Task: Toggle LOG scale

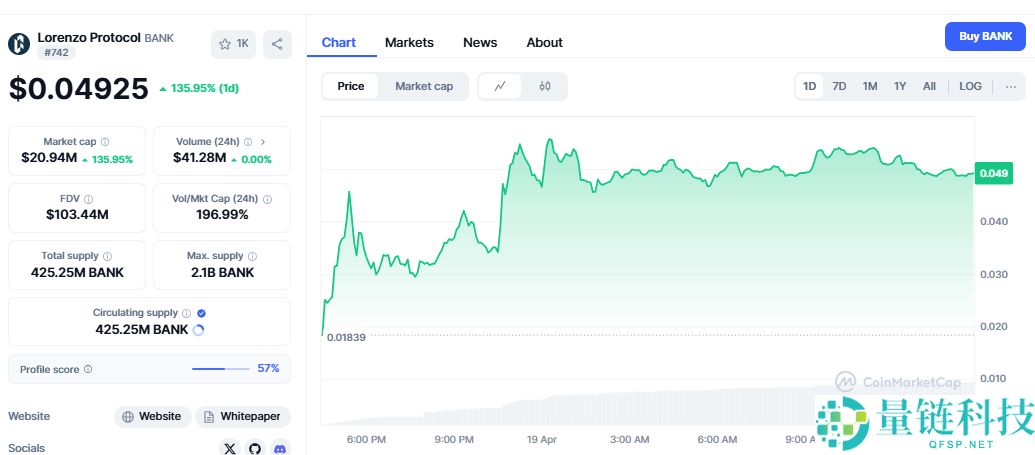Action: click(x=970, y=87)
